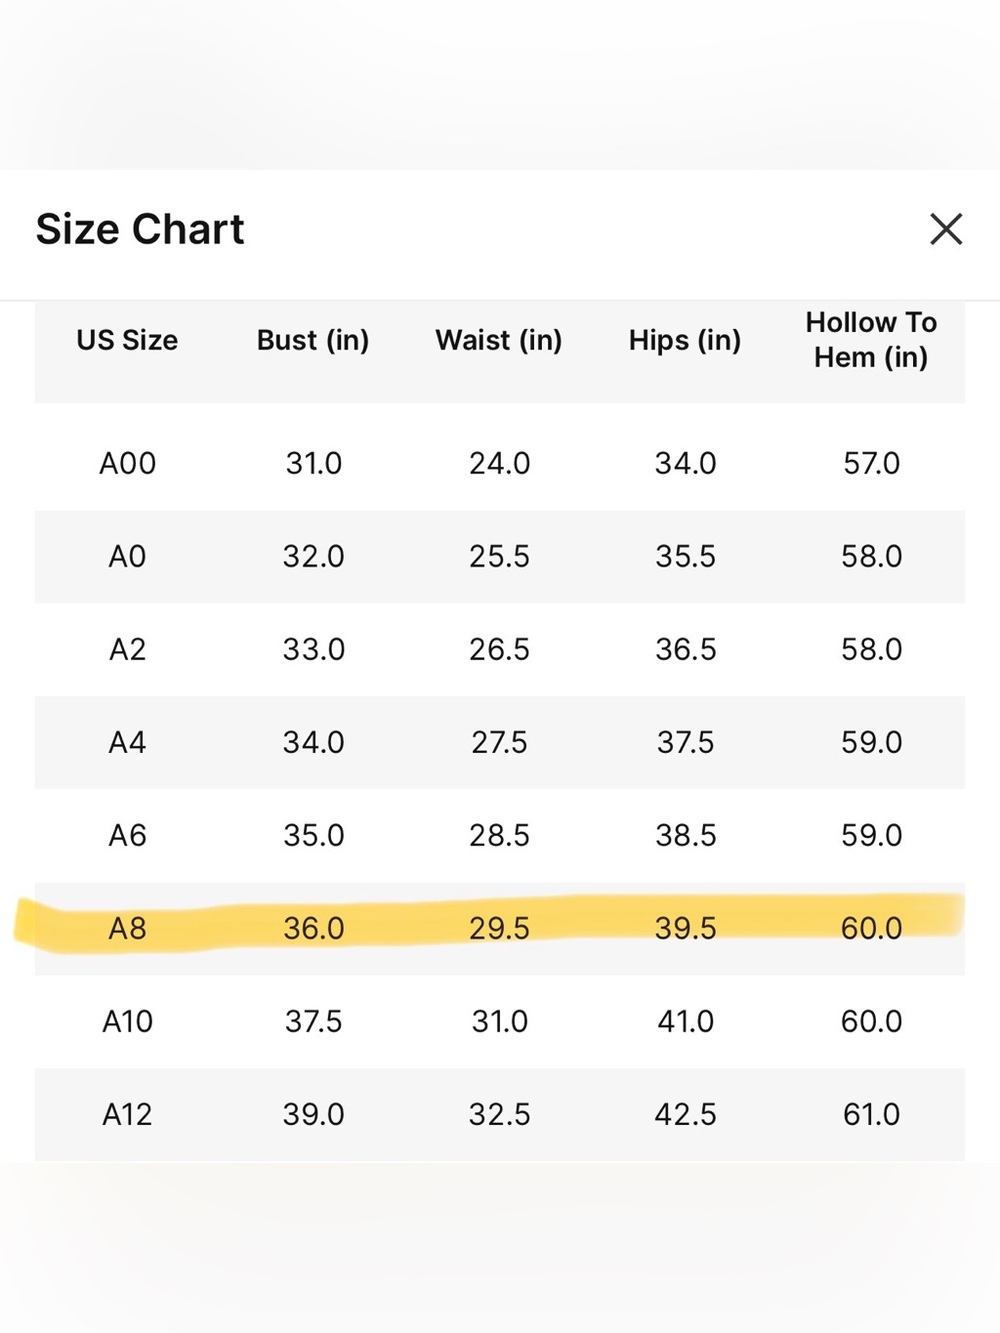Click the Hollow To Hem header
The height and width of the screenshot is (1333, 1000).
pyautogui.click(x=871, y=340)
